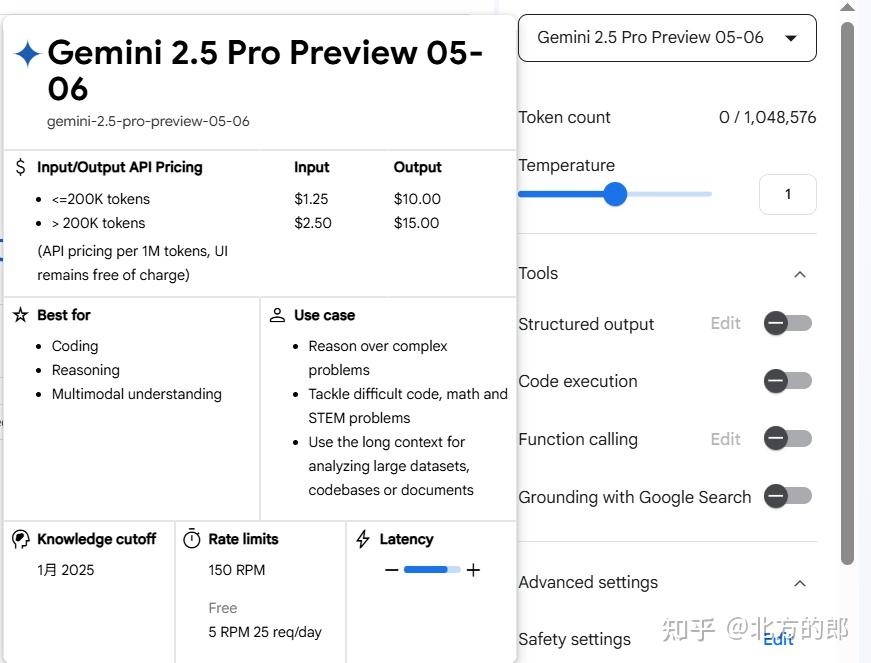The height and width of the screenshot is (663, 871).
Task: Edit the Structured output settings
Action: point(725,323)
